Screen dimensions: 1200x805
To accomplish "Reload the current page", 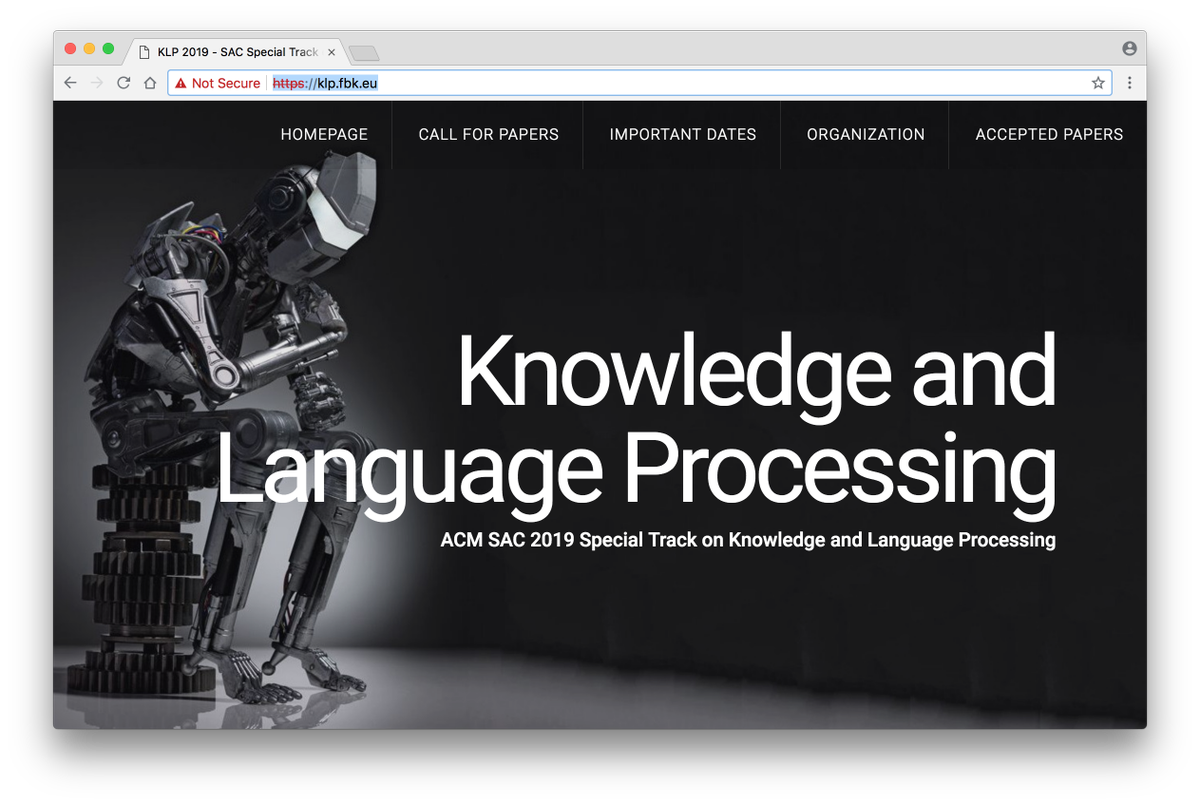I will click(x=124, y=83).
